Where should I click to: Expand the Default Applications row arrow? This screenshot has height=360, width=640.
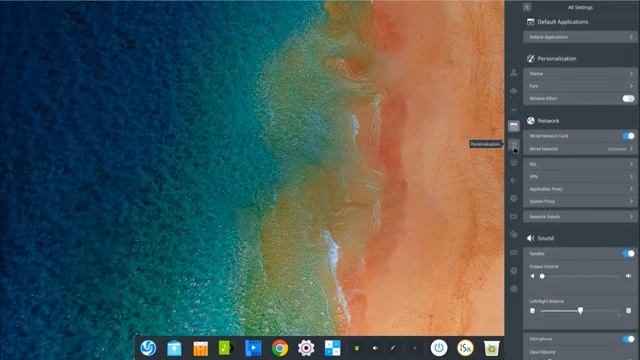tap(631, 37)
